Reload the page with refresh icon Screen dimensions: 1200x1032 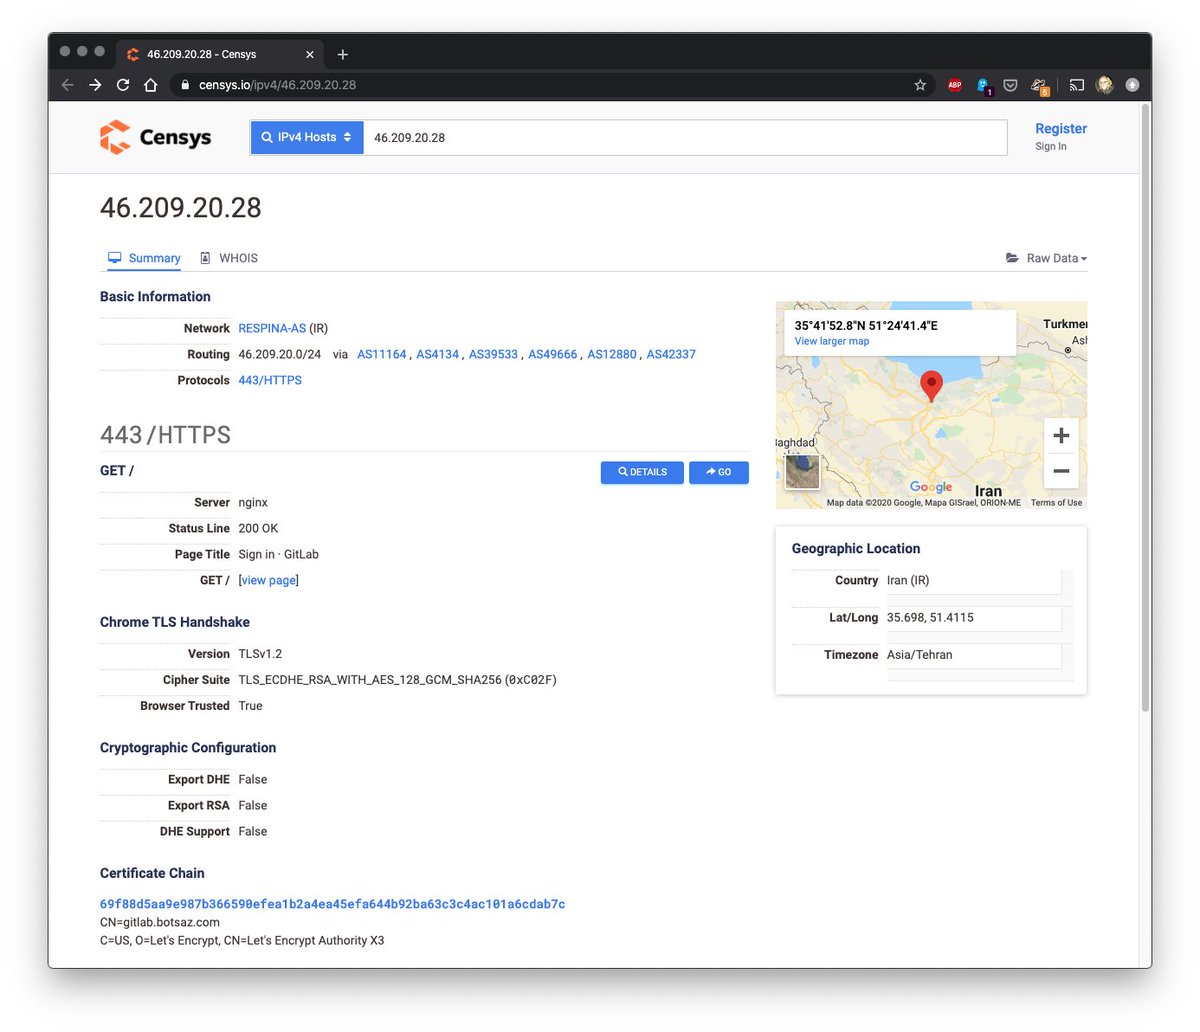(x=123, y=85)
